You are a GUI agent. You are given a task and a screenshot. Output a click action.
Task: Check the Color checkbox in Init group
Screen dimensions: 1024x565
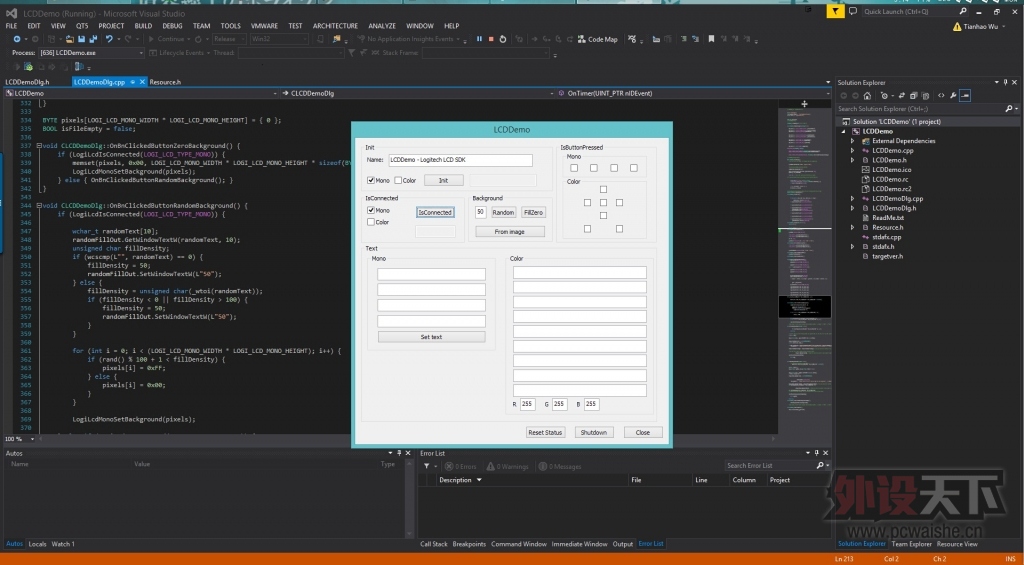point(398,180)
